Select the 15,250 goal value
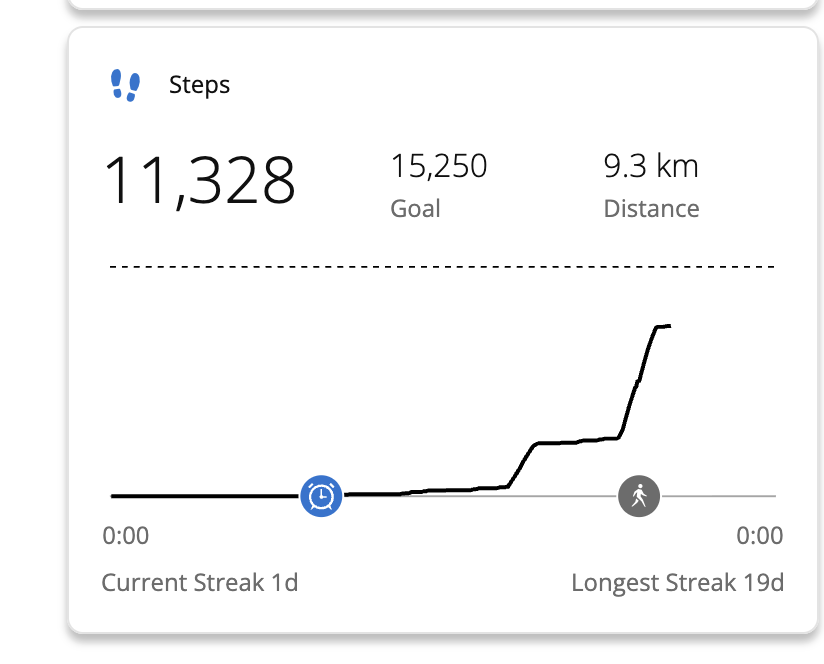824x664 pixels. [x=438, y=166]
